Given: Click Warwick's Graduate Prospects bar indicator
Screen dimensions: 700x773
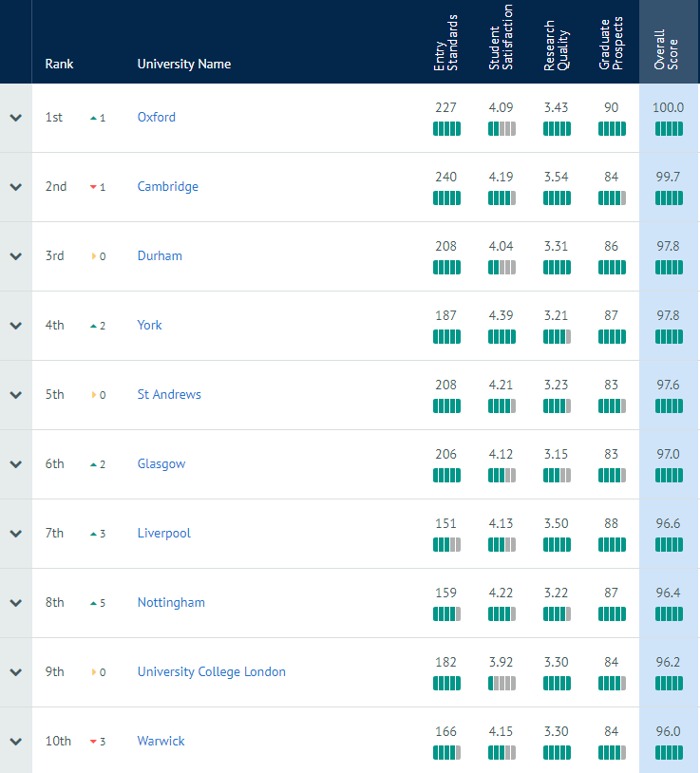Looking at the screenshot, I should click(612, 753).
